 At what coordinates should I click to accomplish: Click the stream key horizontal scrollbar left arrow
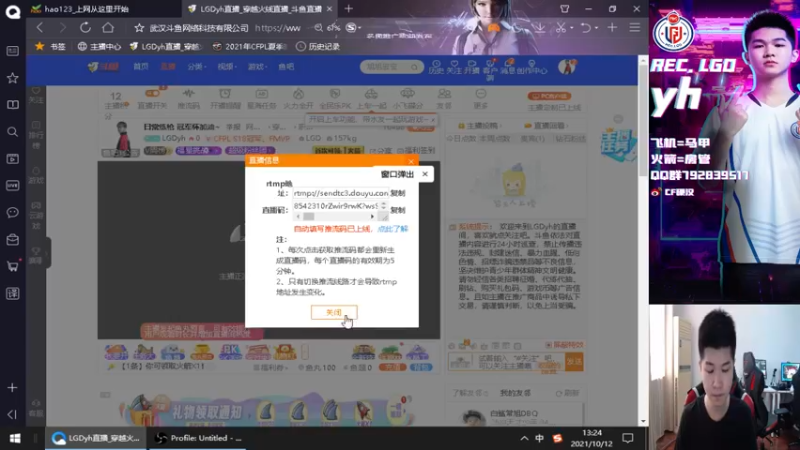click(298, 217)
